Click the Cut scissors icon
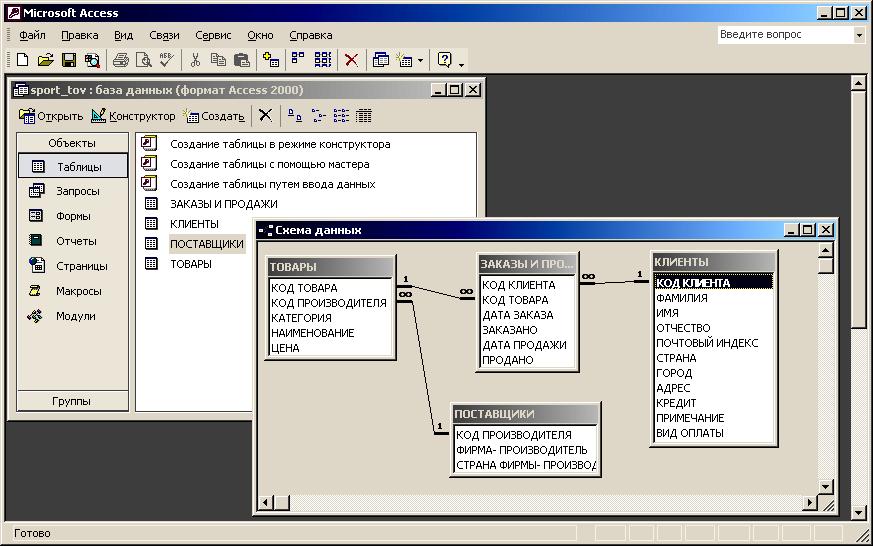Screen dimensions: 873x546 [195, 60]
